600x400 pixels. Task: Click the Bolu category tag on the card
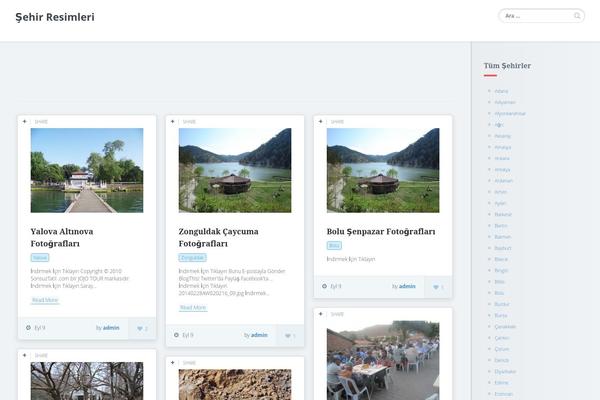[x=334, y=245]
